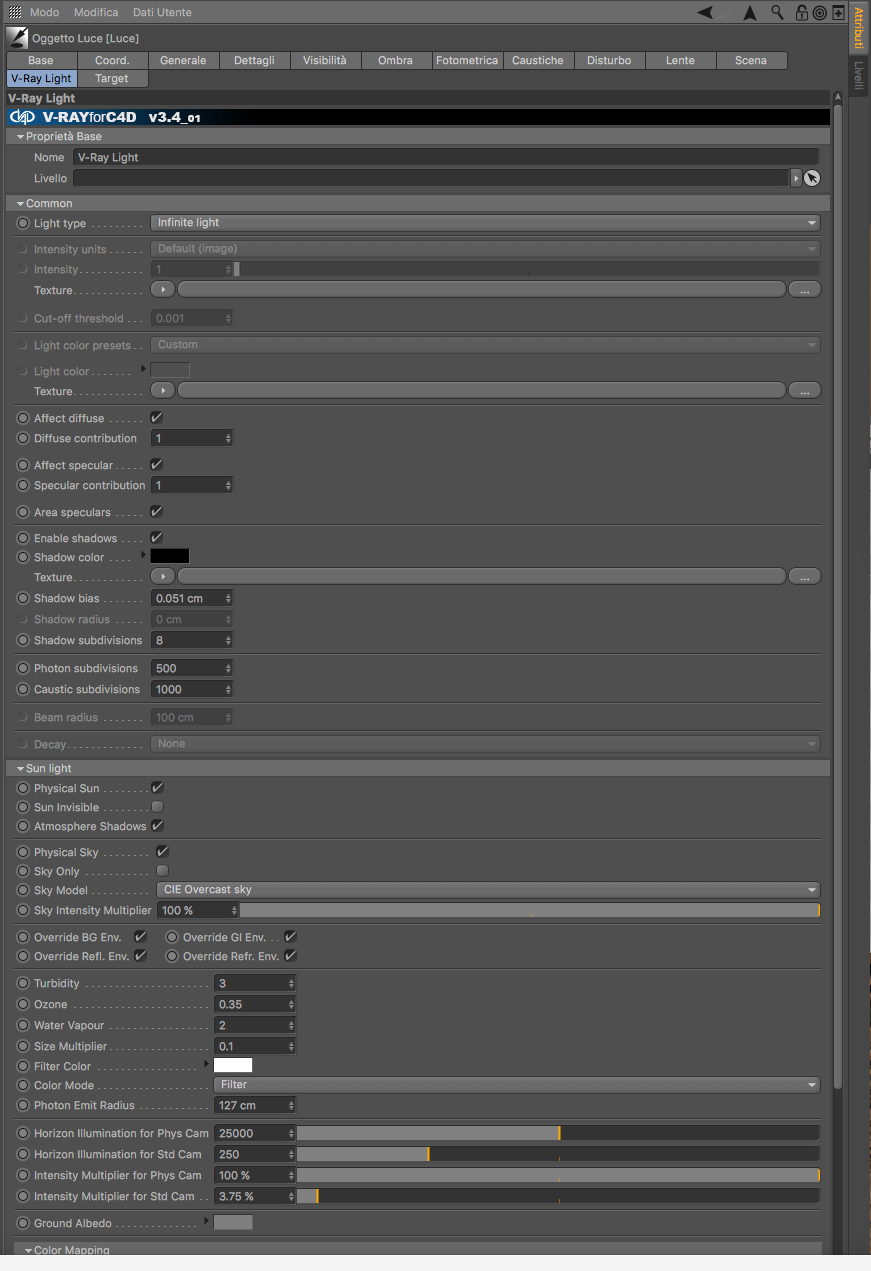Open the Livelli side tab

click(x=859, y=77)
